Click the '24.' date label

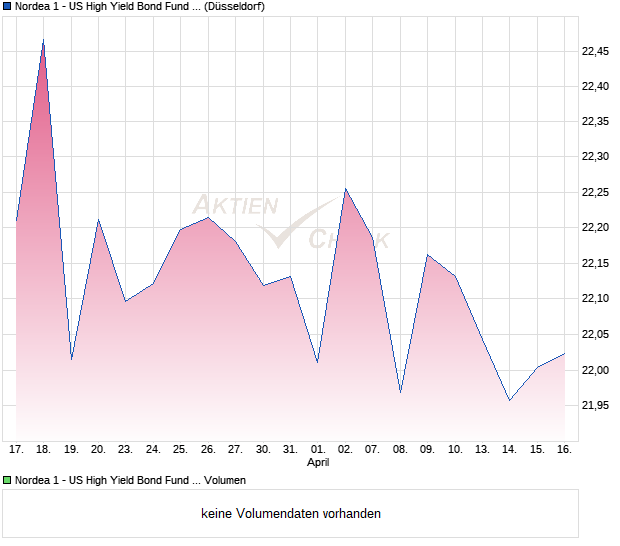[x=153, y=450]
